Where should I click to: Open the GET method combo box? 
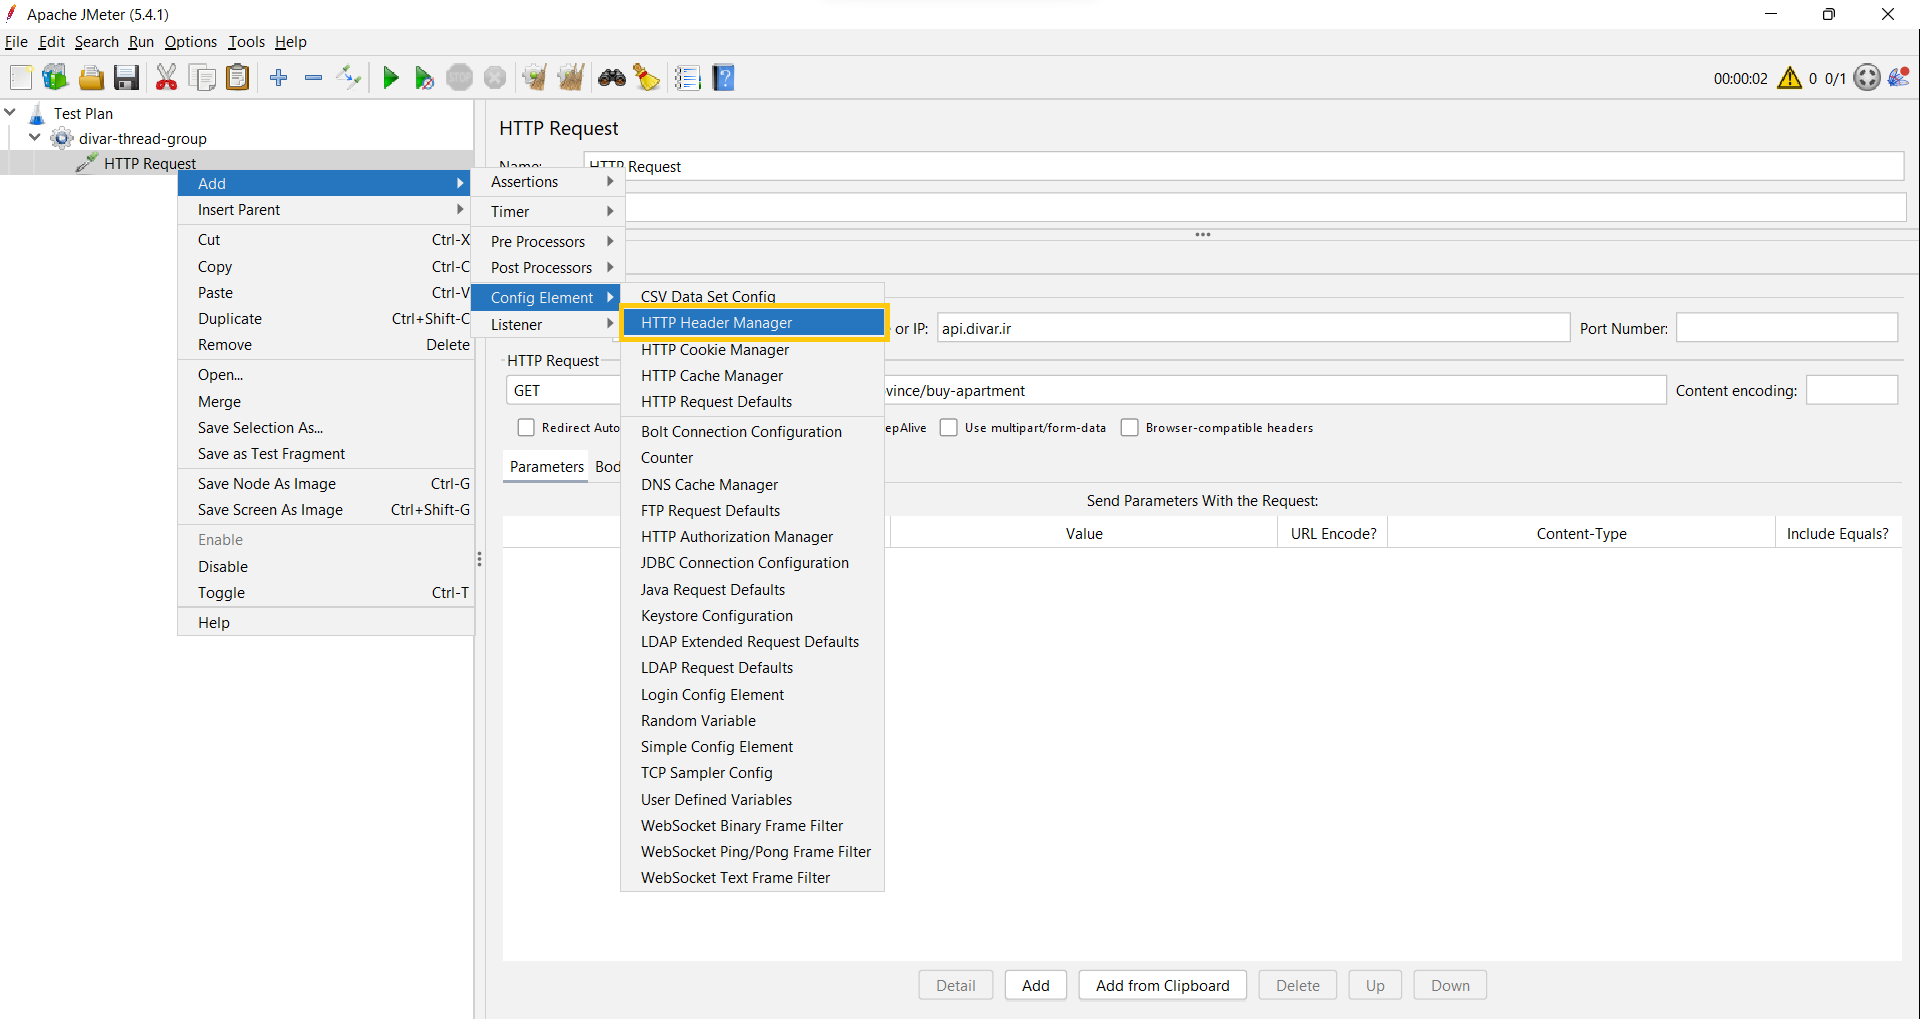pyautogui.click(x=564, y=391)
